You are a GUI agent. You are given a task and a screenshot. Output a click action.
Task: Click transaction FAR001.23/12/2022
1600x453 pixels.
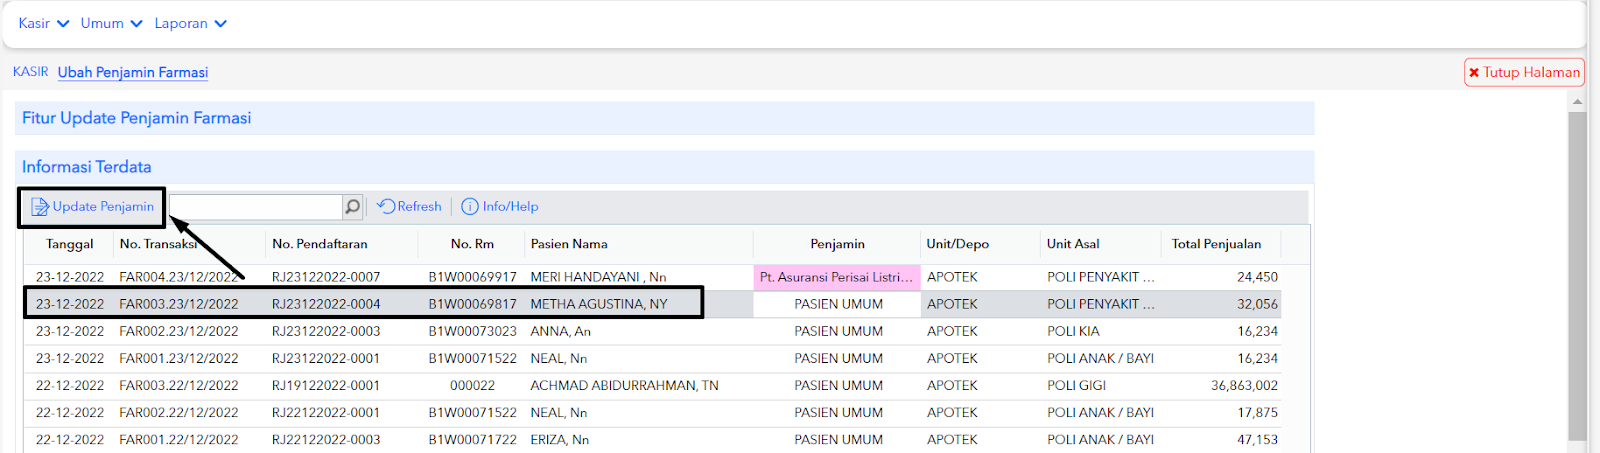click(x=179, y=358)
